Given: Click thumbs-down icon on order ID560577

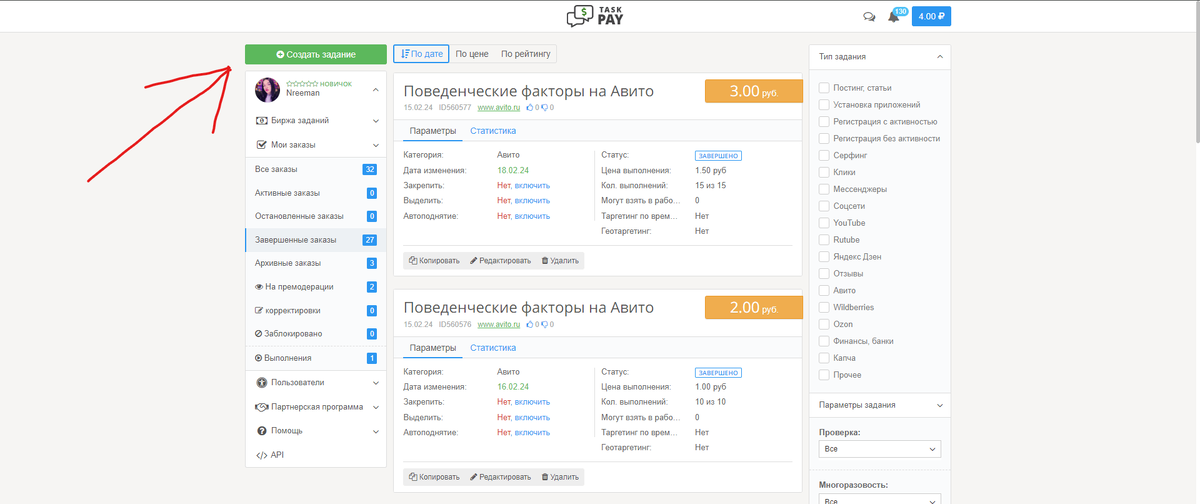Looking at the screenshot, I should (545, 107).
